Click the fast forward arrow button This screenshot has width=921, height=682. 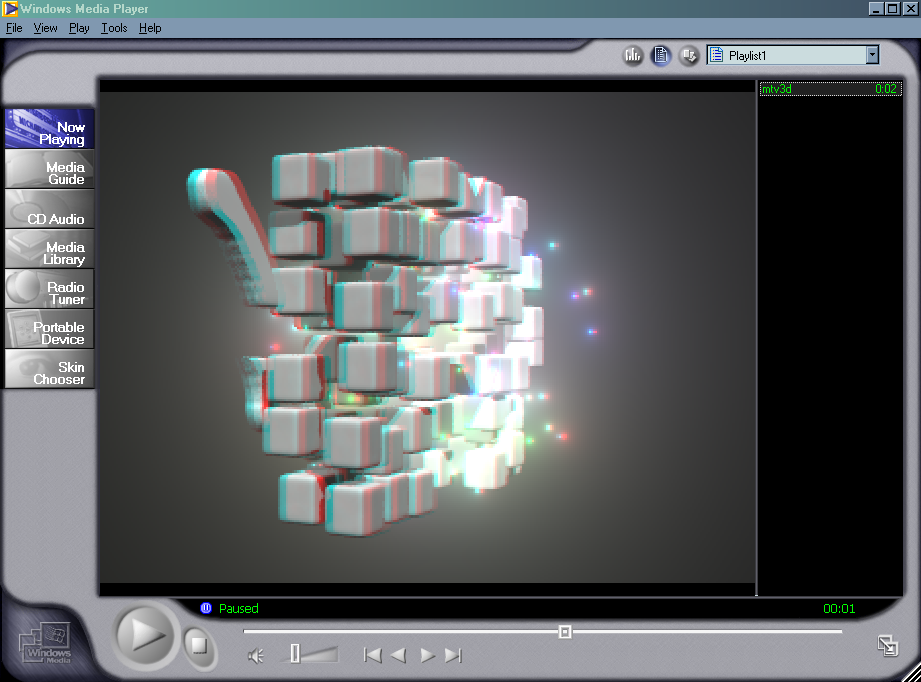tap(427, 655)
